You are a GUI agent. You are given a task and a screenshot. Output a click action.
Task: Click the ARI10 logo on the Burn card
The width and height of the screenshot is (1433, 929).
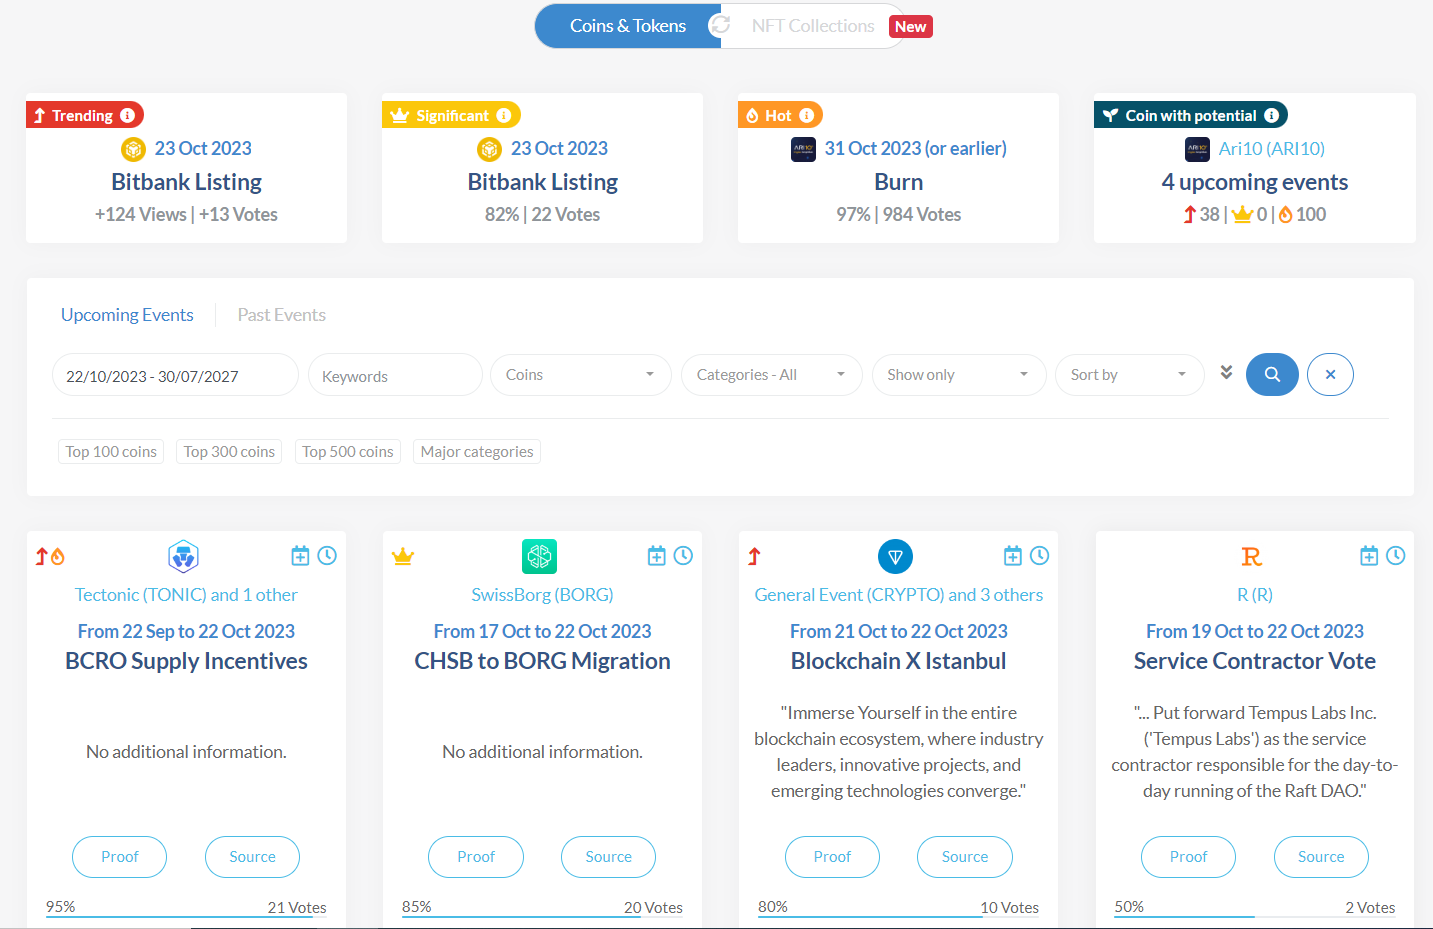point(803,149)
